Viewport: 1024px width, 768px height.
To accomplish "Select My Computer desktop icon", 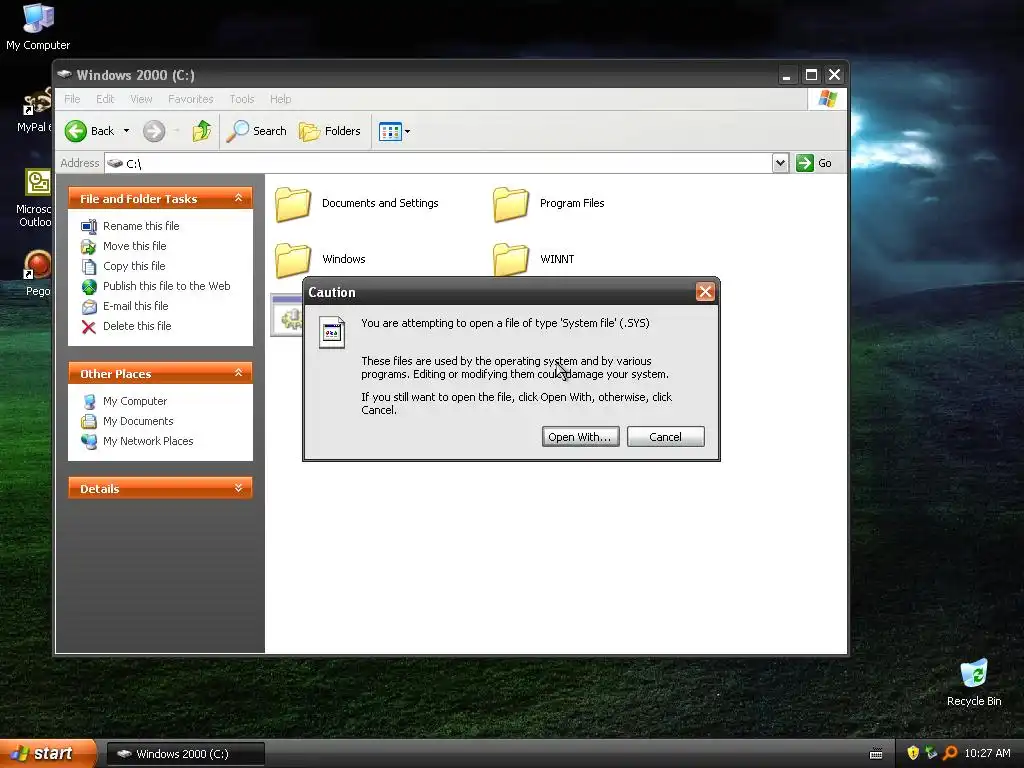I will tap(38, 27).
